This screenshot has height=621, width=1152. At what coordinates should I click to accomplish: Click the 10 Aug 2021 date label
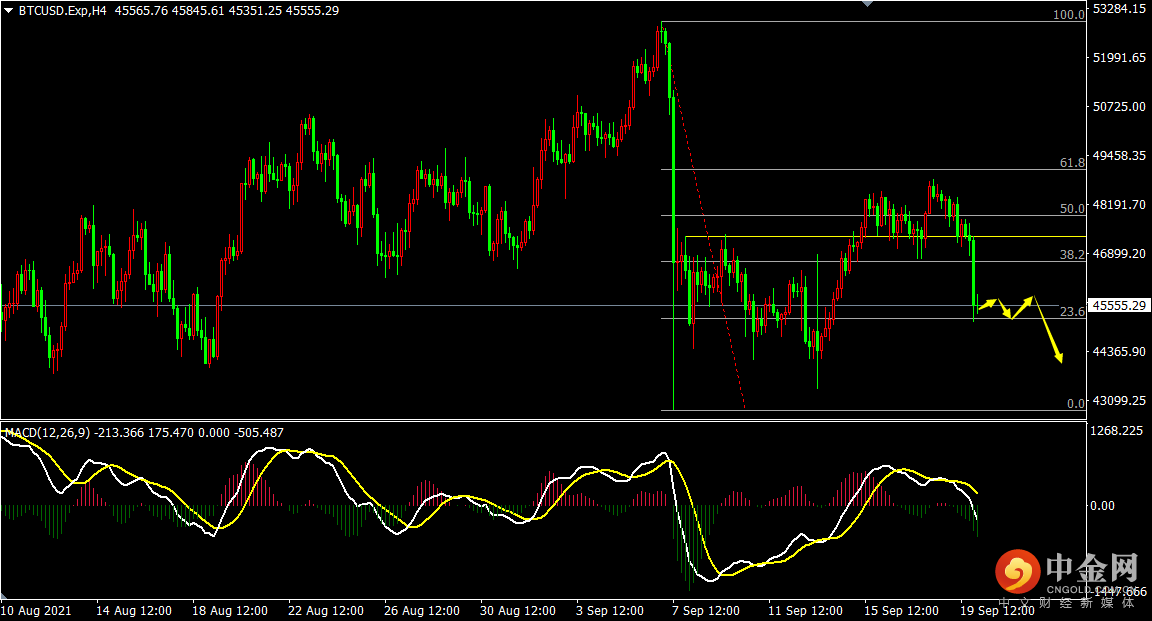[x=36, y=611]
